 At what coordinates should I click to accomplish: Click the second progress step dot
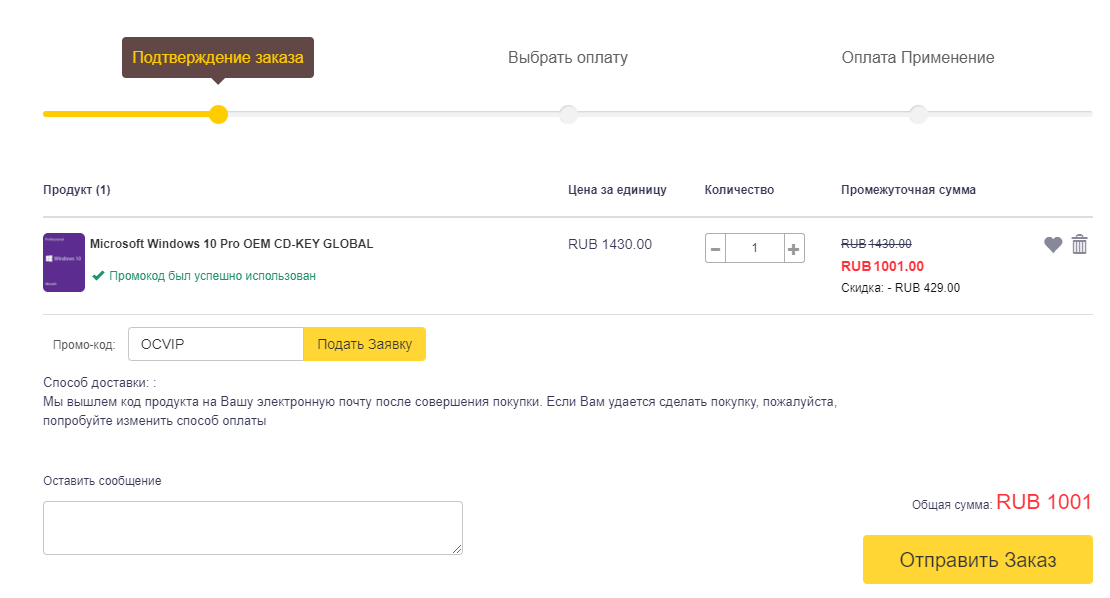pyautogui.click(x=568, y=114)
